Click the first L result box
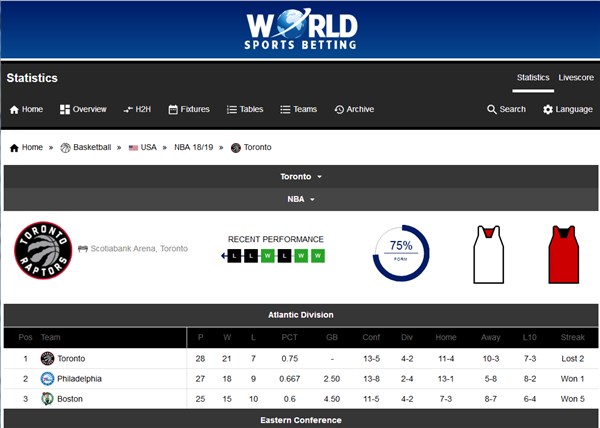This screenshot has width=600, height=428. pos(234,256)
